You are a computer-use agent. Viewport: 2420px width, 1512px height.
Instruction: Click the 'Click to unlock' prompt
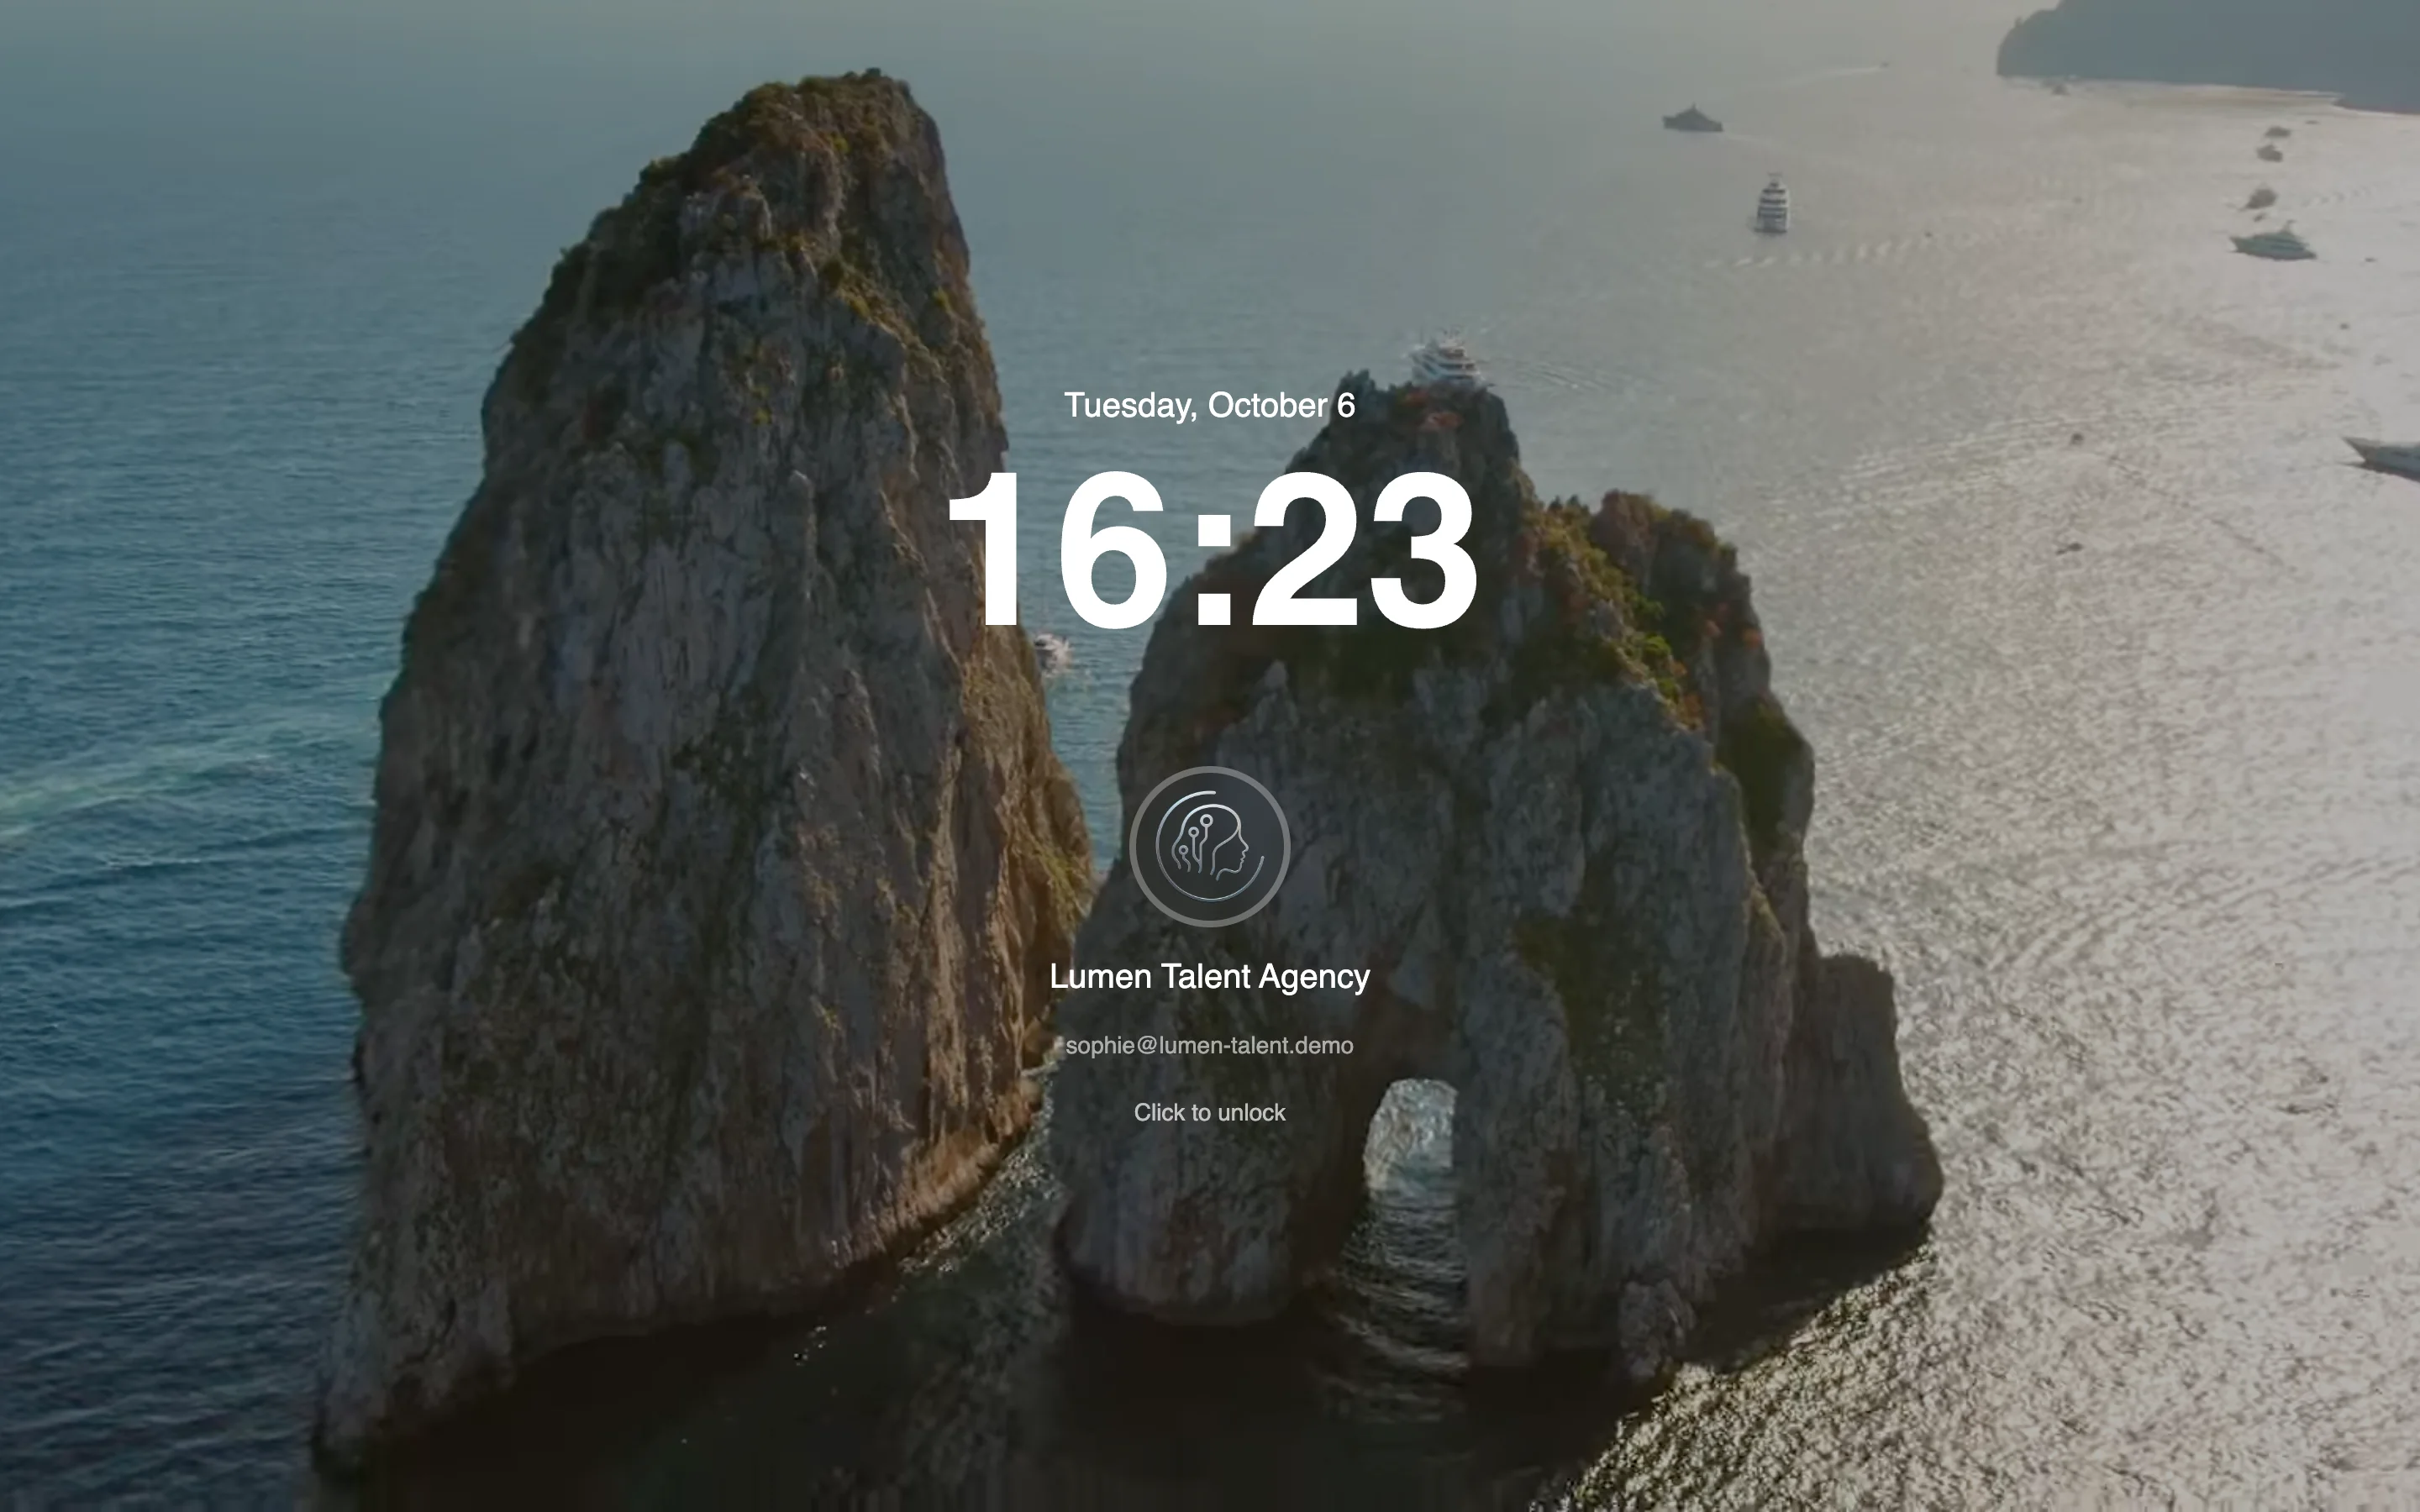(1209, 1112)
